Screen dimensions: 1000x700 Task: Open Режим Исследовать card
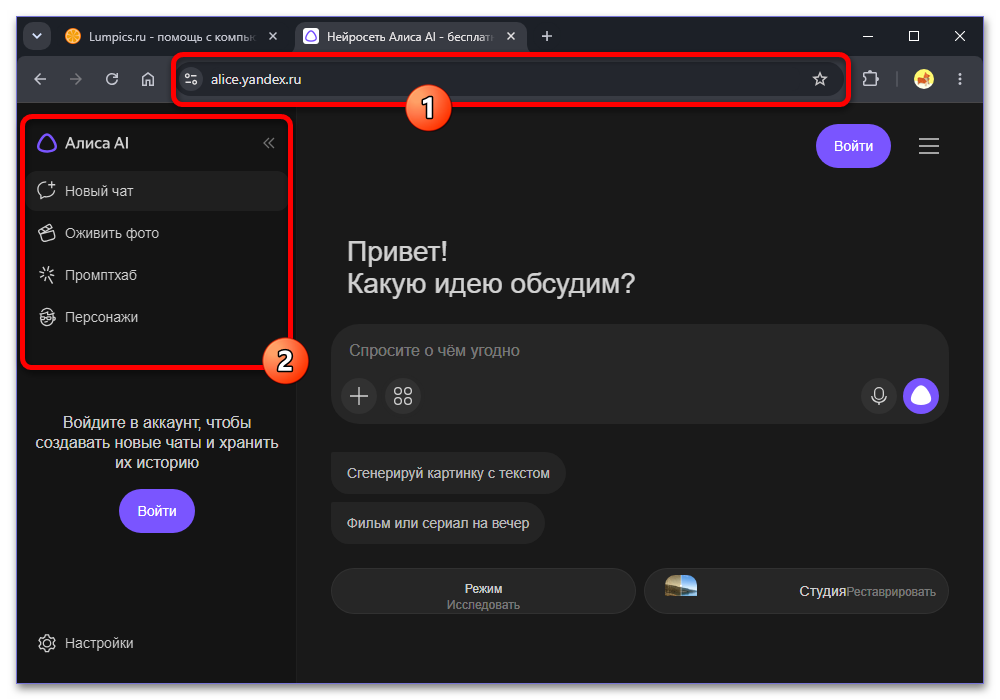click(483, 591)
